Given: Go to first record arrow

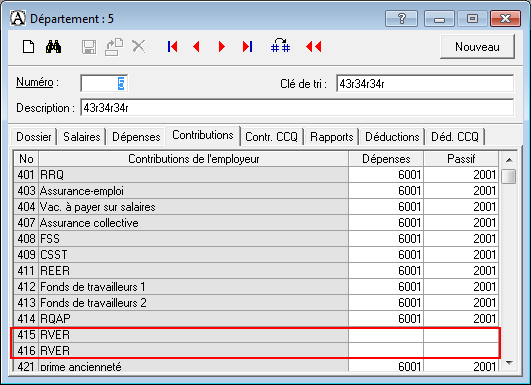Looking at the screenshot, I should pos(172,46).
